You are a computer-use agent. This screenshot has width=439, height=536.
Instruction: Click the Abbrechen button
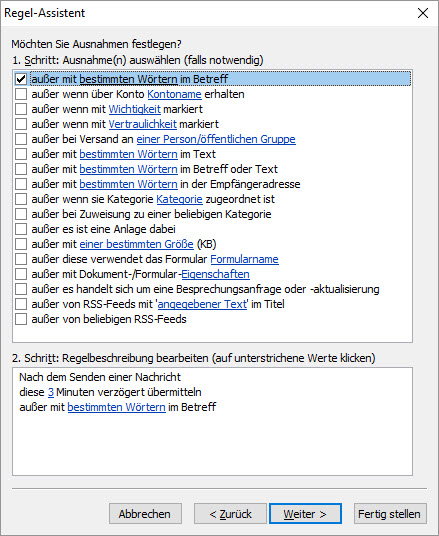pos(145,513)
